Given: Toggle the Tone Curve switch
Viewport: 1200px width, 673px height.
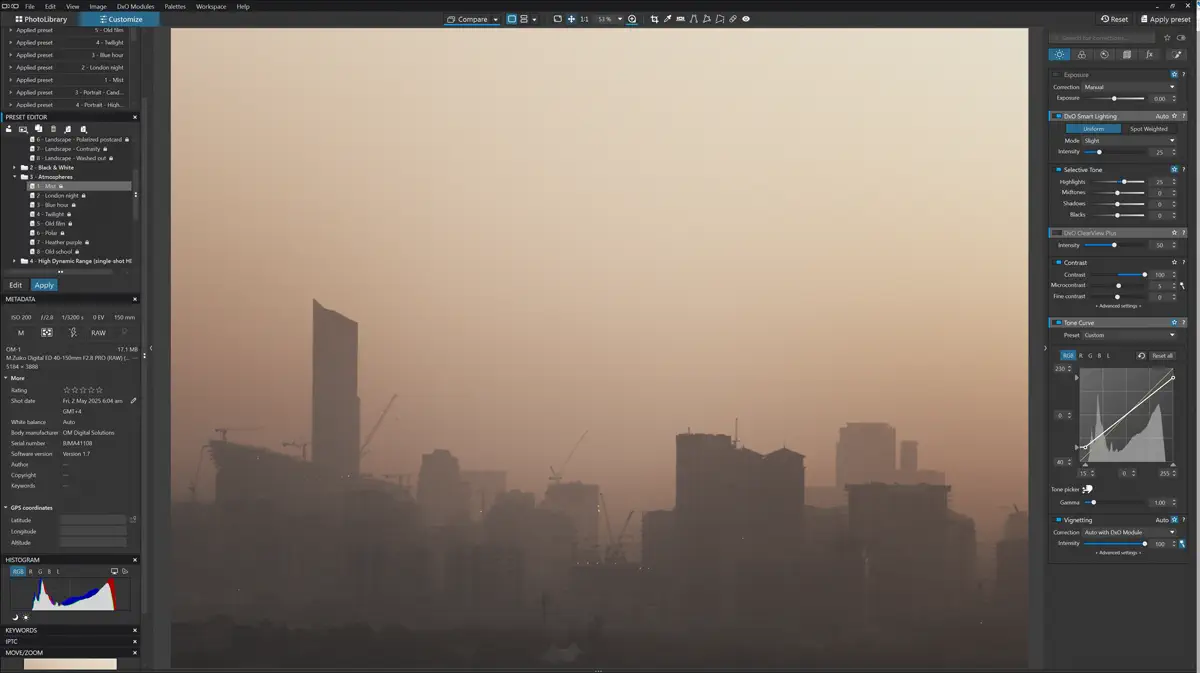Looking at the screenshot, I should click(x=1058, y=323).
